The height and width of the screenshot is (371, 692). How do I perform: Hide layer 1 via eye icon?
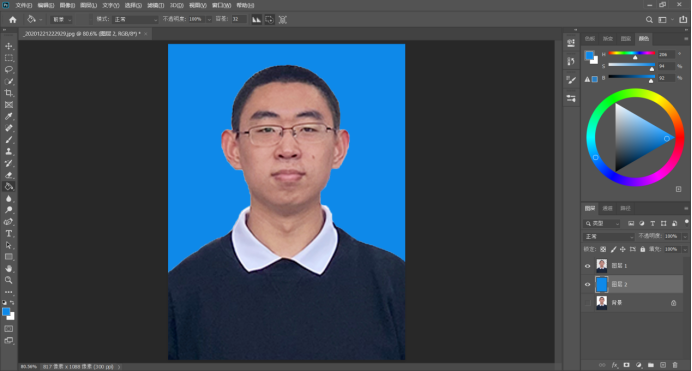(587, 266)
